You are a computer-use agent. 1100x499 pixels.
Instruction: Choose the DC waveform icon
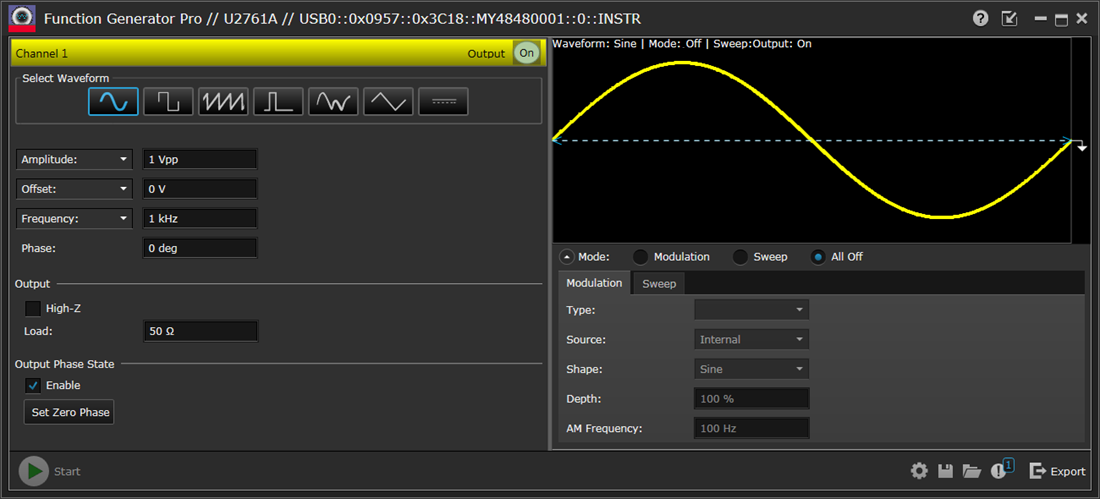click(443, 101)
